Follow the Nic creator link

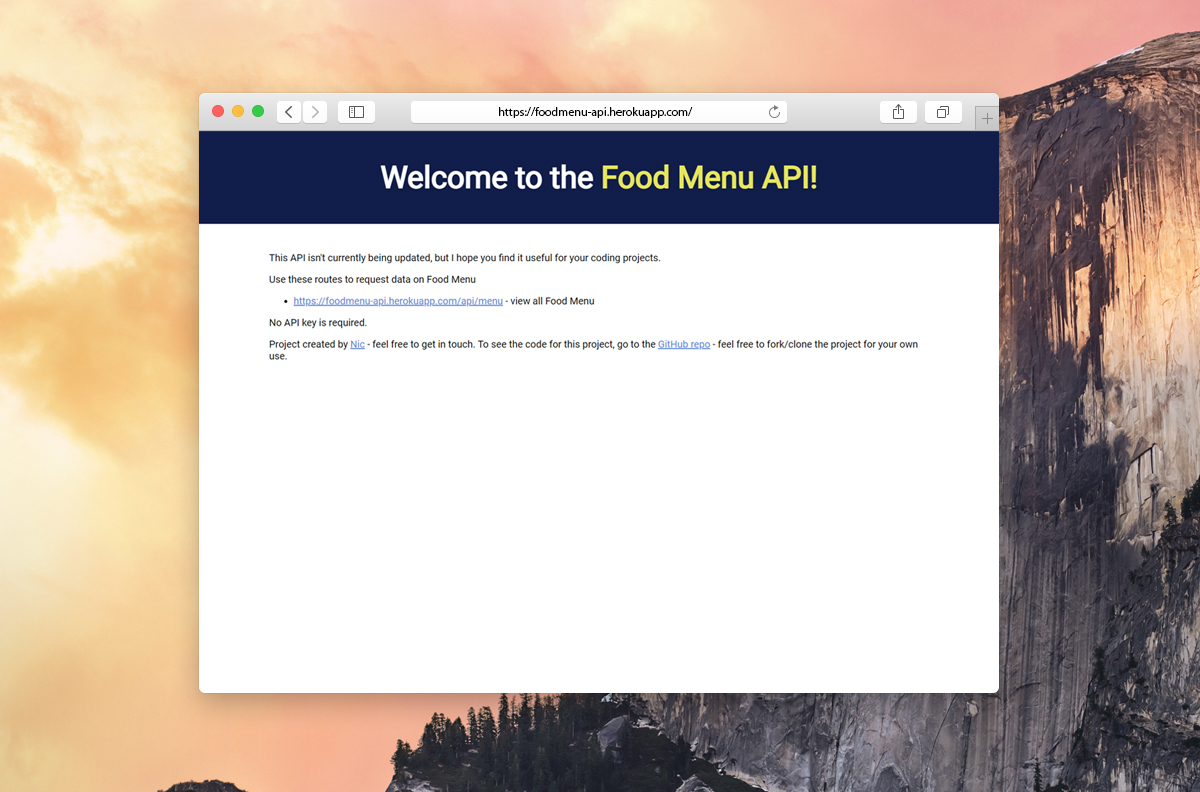click(x=357, y=344)
